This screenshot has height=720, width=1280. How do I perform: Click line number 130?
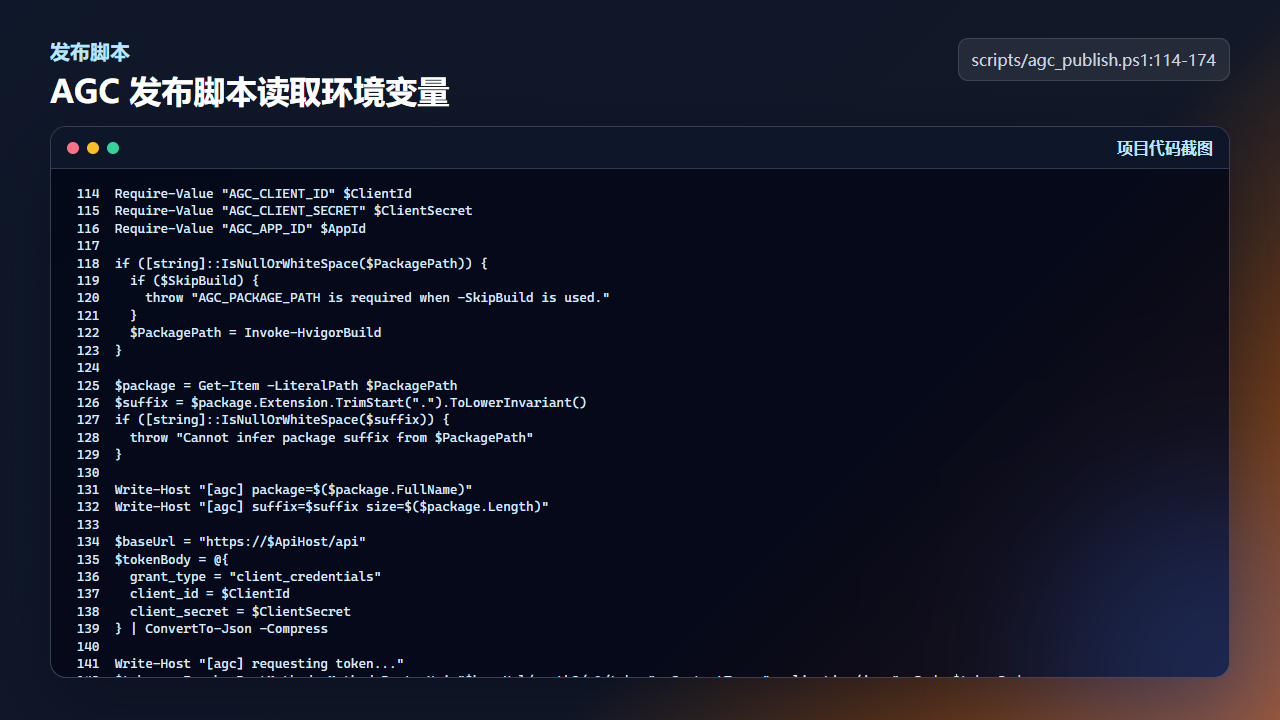[88, 473]
